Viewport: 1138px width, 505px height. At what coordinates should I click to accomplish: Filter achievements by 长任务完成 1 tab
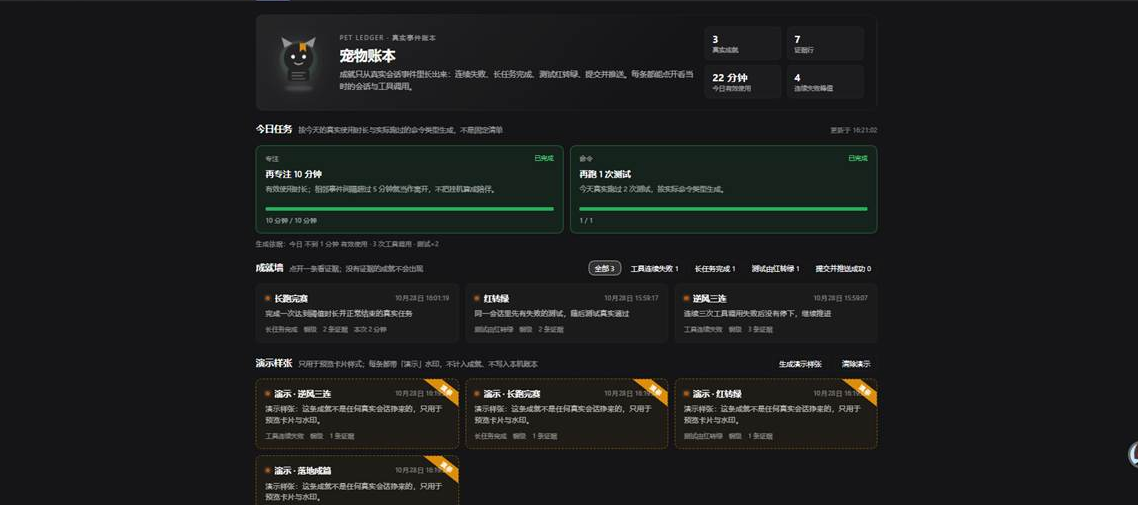pos(715,268)
